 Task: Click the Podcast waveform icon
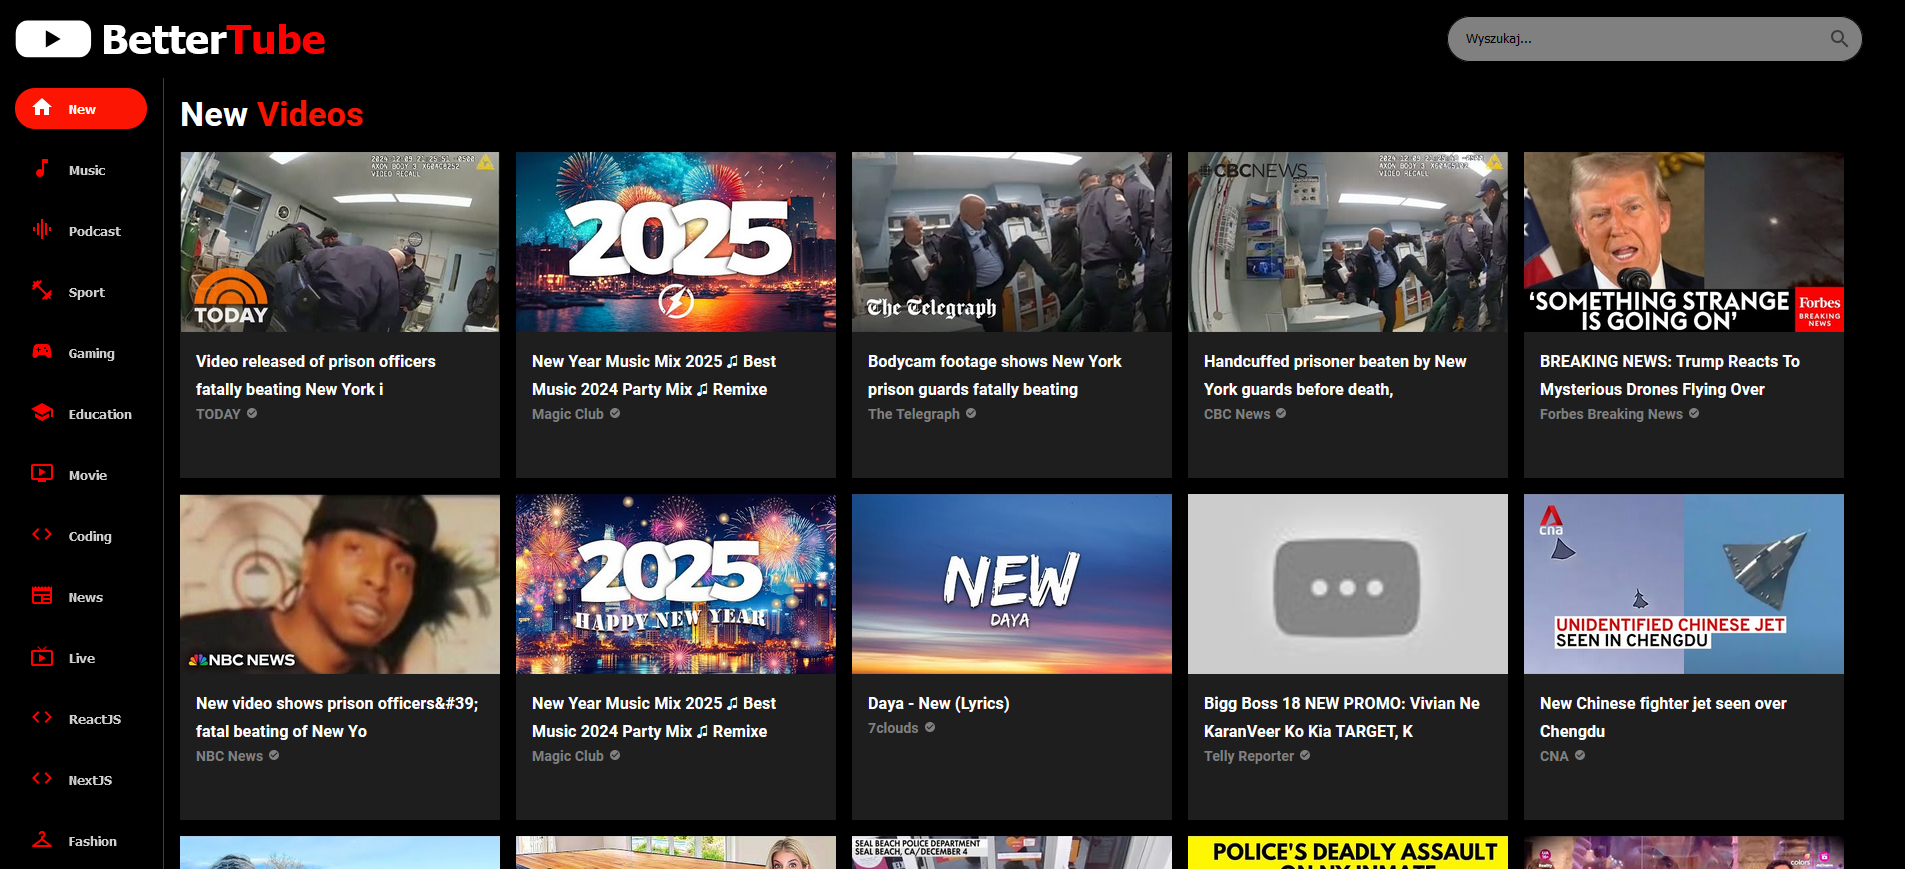42,230
